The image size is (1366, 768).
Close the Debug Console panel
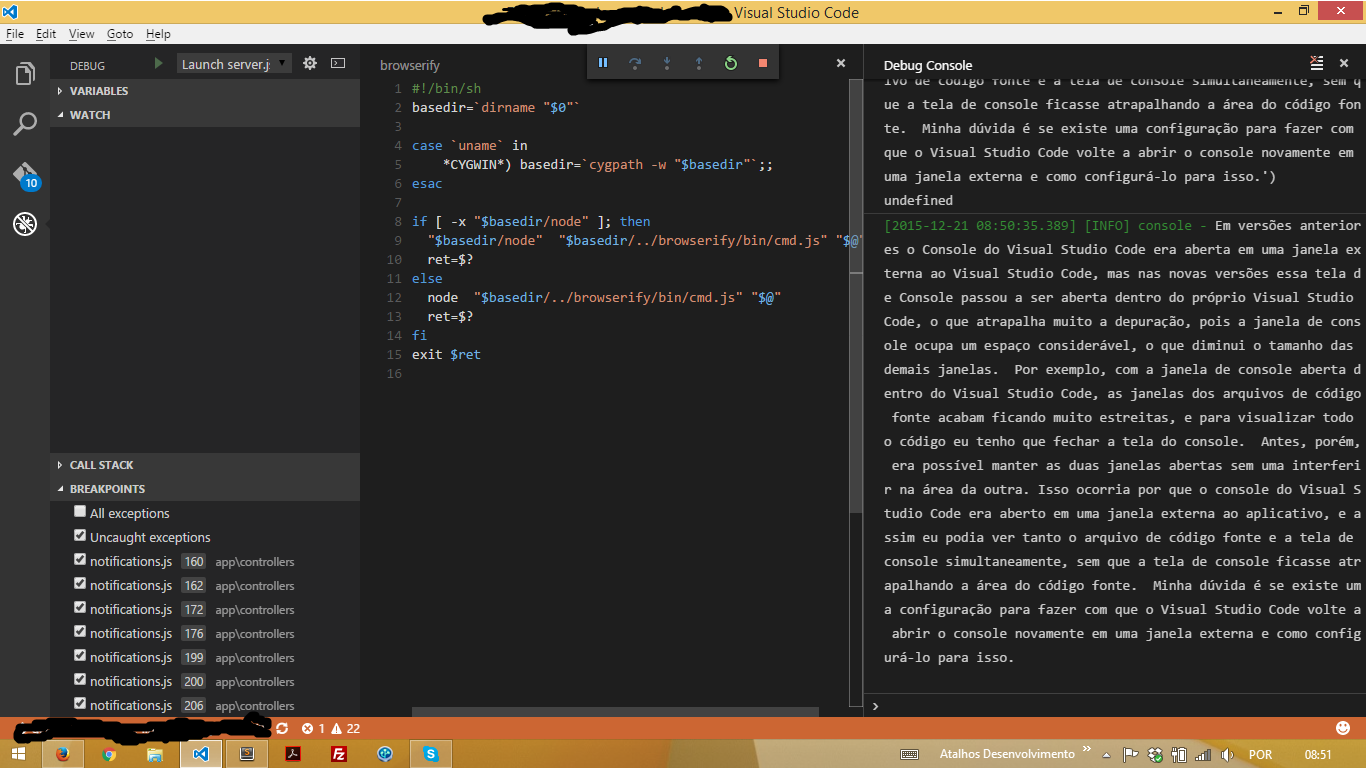[1342, 63]
